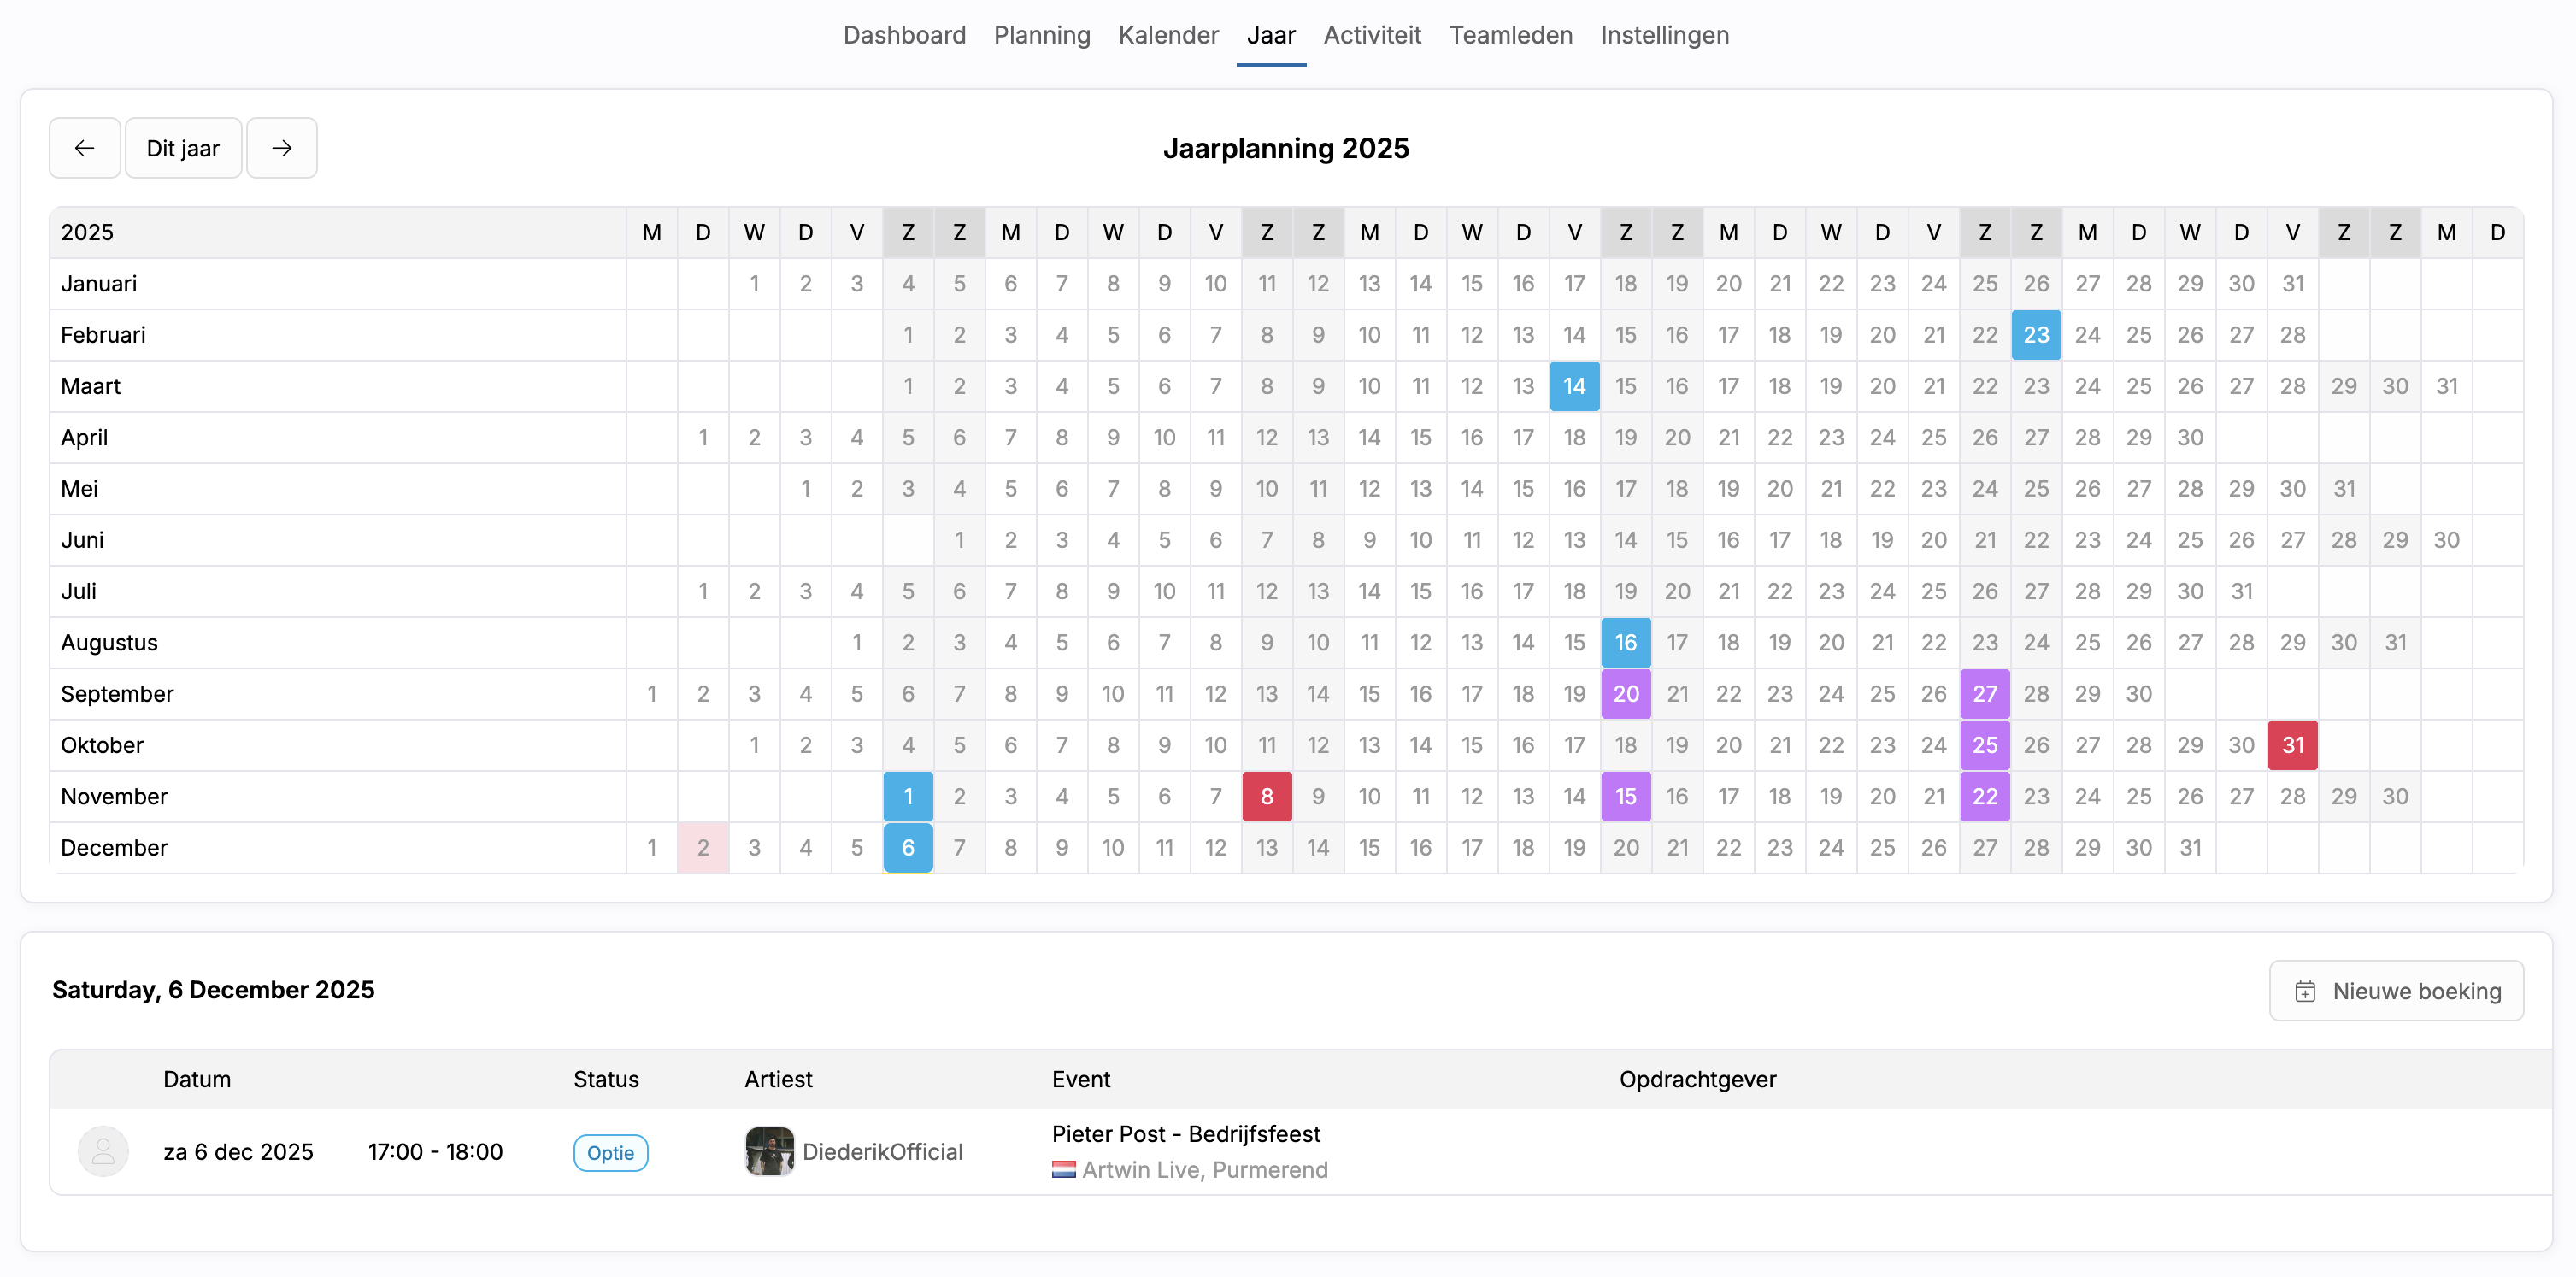Click the Optie status badge
This screenshot has height=1277, width=2576.
pos(610,1152)
